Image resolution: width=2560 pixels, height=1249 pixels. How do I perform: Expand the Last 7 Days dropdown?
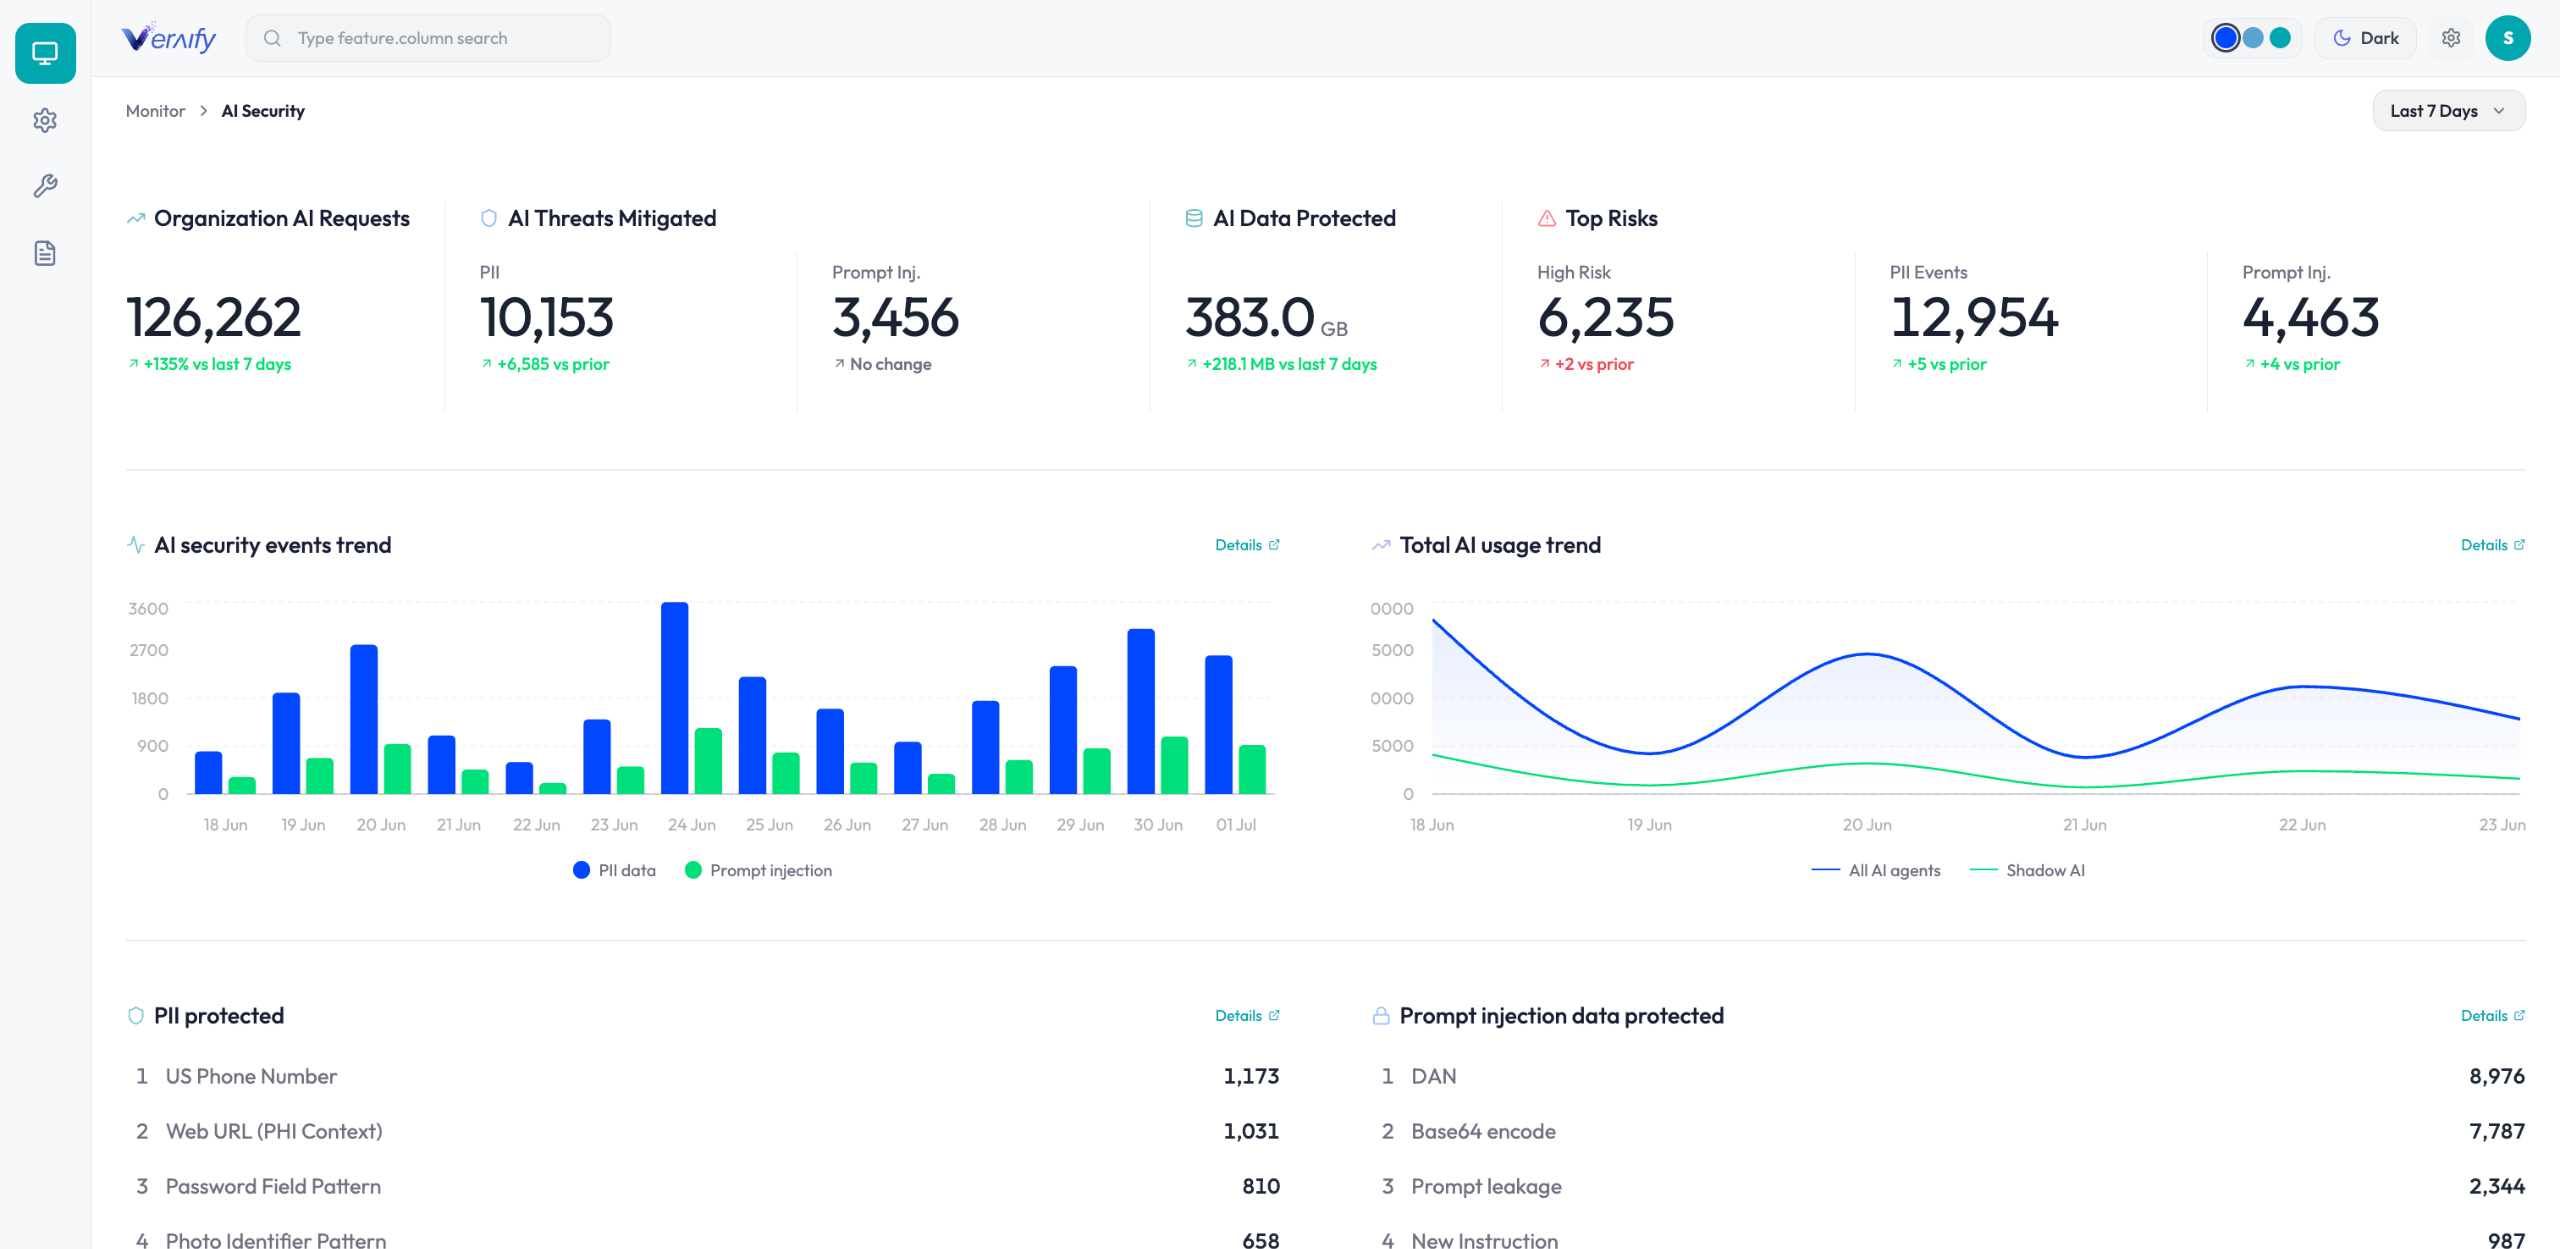[x=2448, y=111]
